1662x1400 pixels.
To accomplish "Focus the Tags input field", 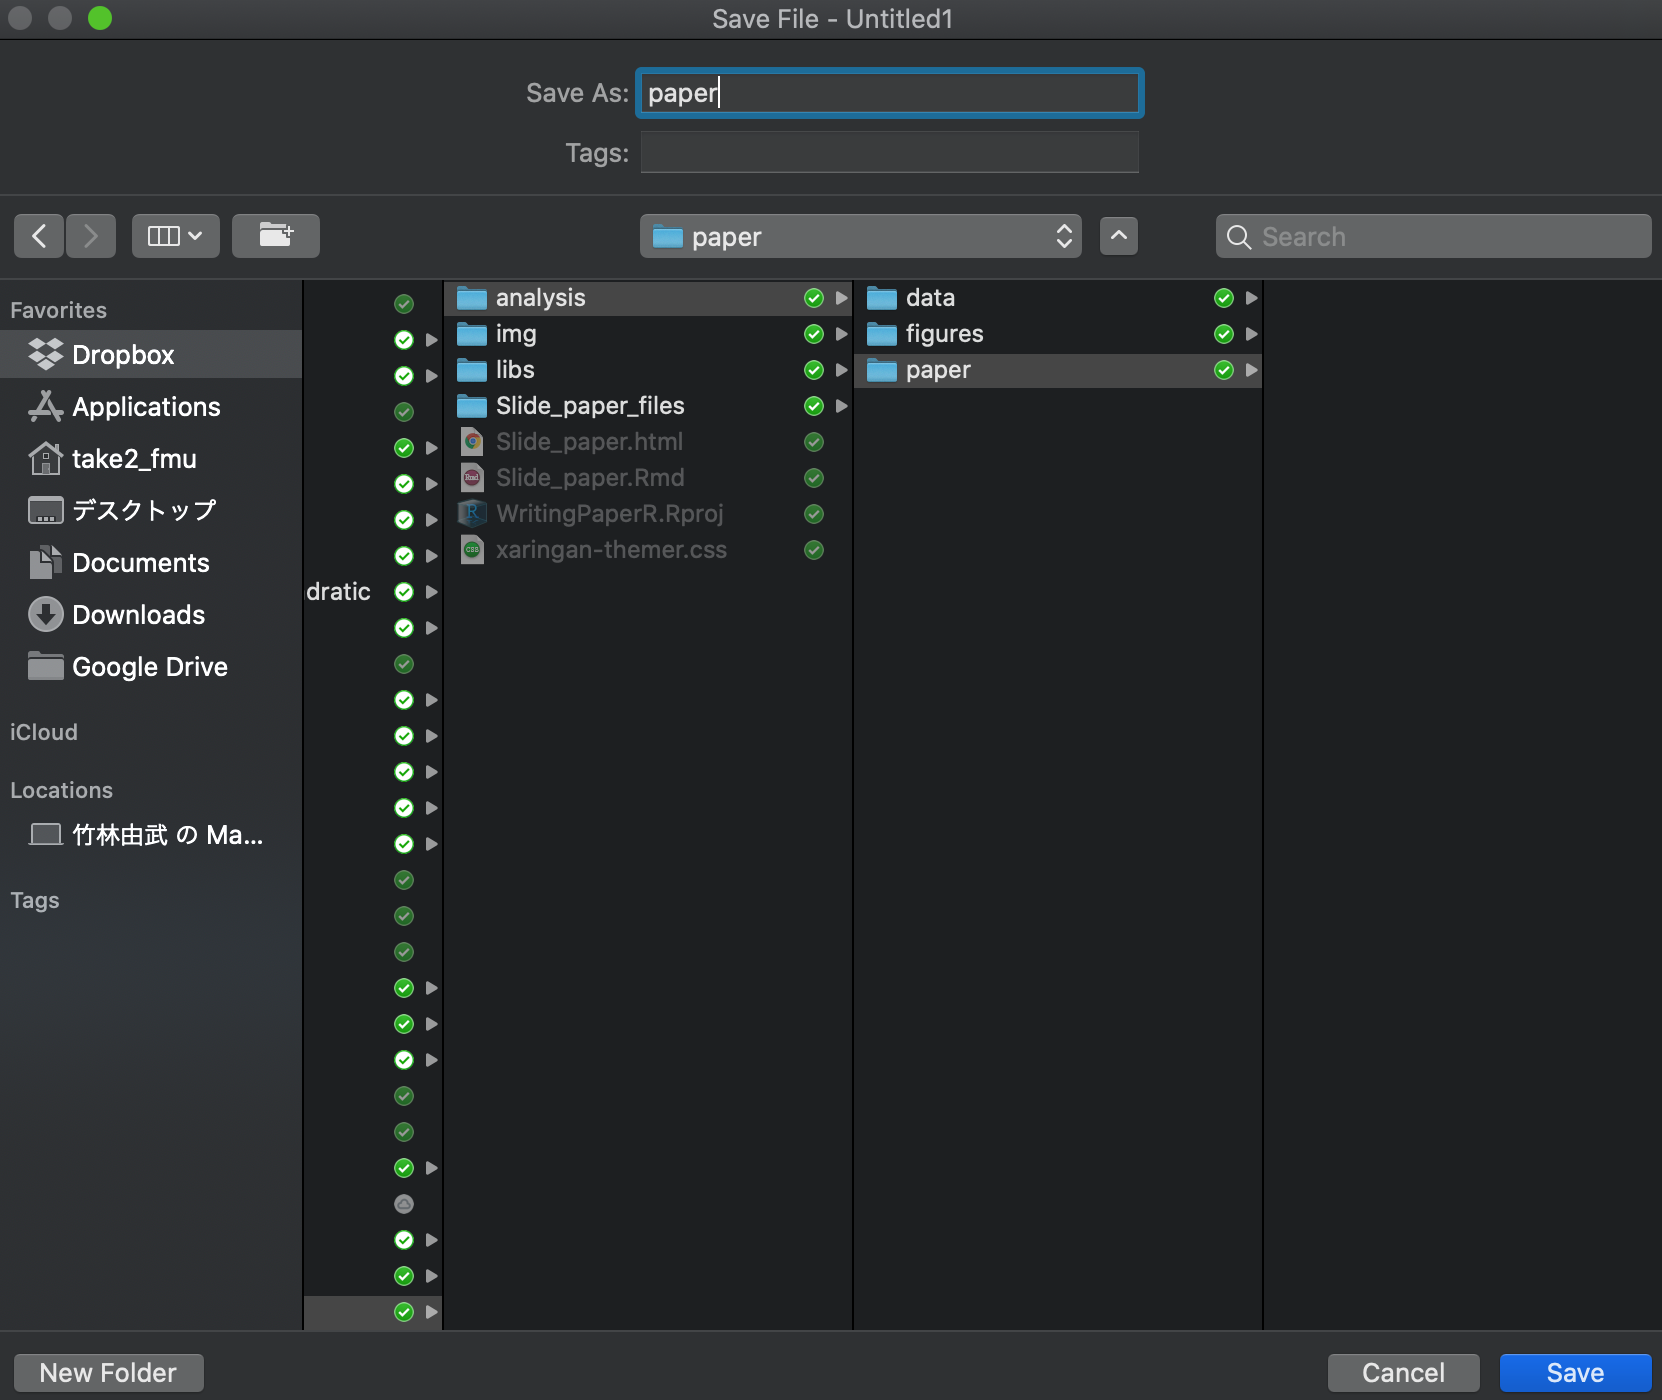I will 890,152.
